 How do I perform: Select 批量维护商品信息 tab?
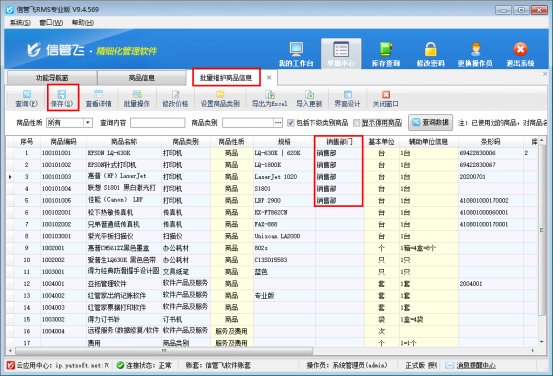226,78
